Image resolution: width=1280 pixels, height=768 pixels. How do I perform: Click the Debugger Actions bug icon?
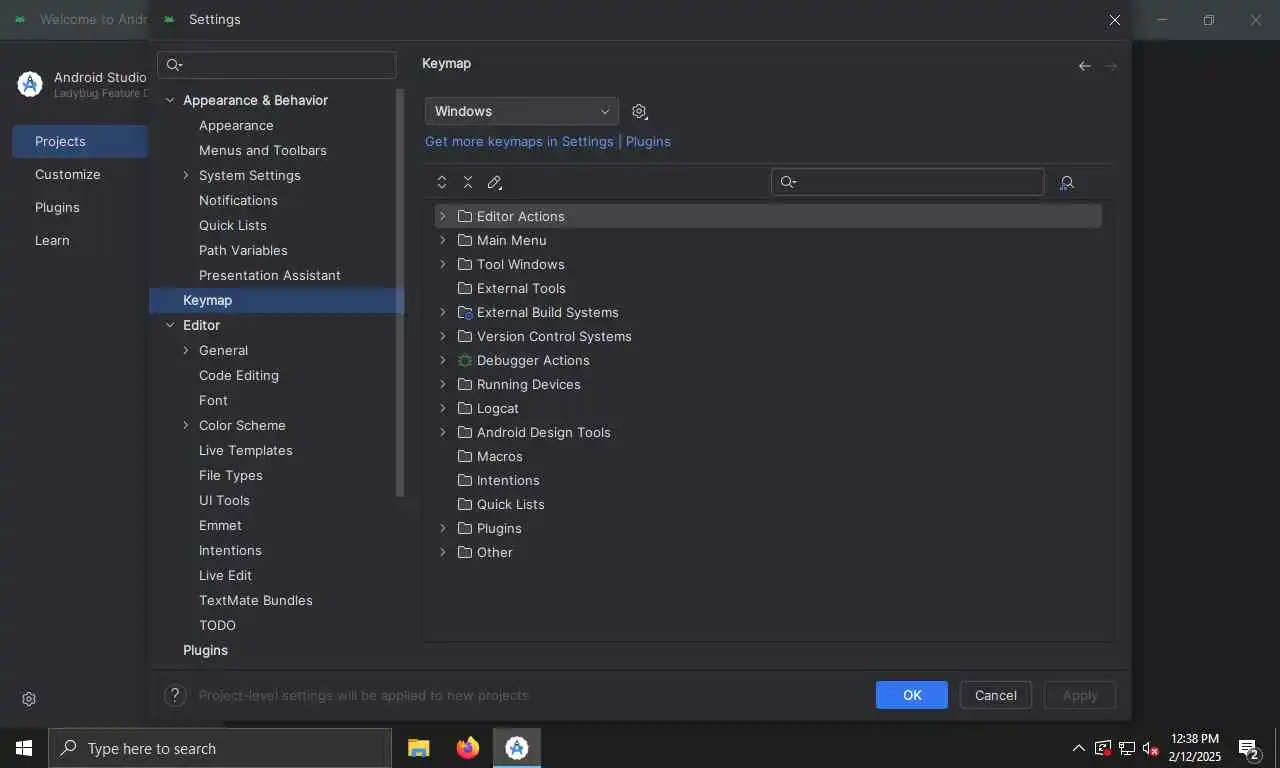click(465, 360)
